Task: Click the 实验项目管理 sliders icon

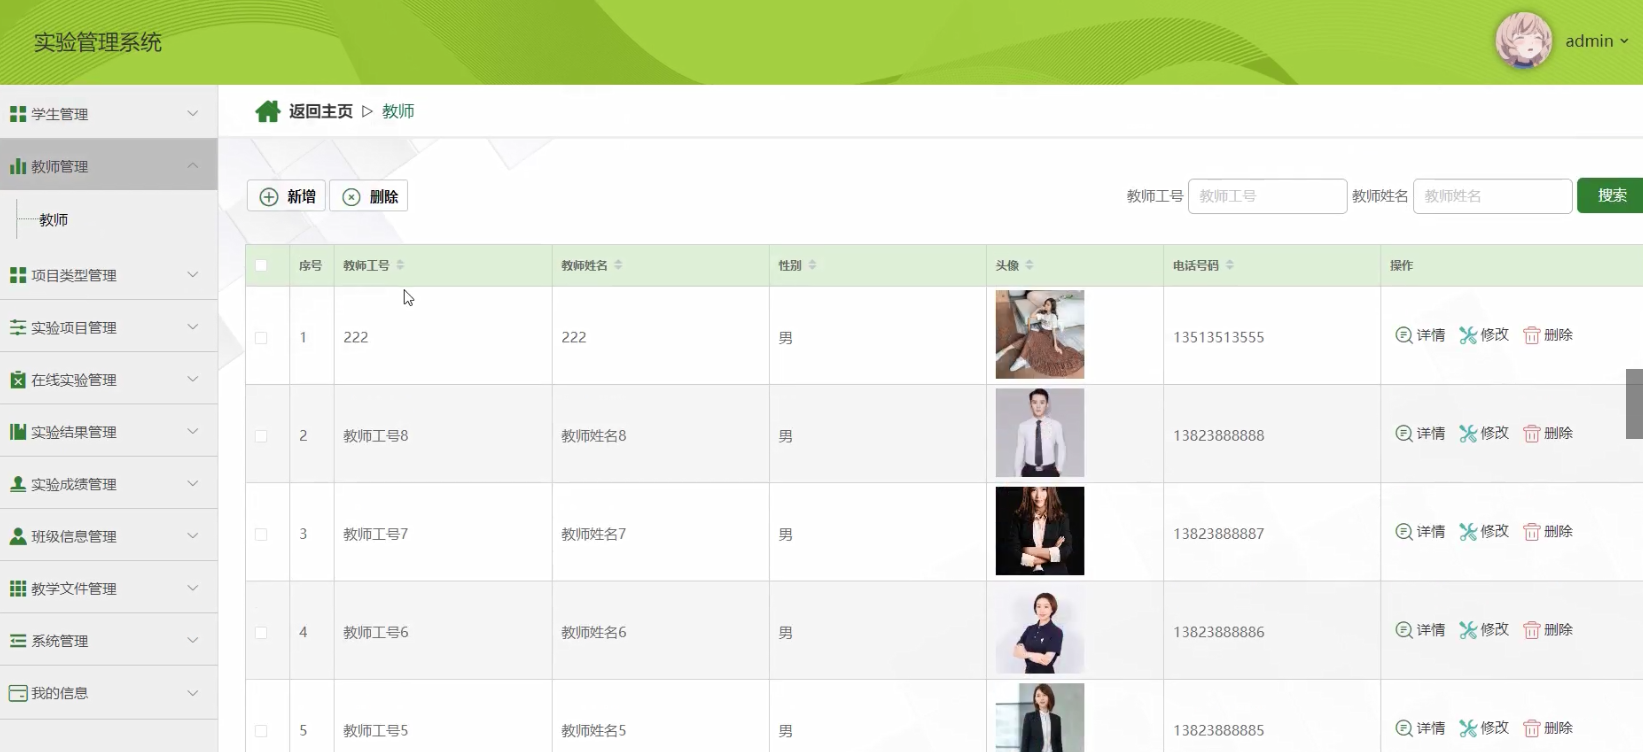Action: (x=18, y=327)
